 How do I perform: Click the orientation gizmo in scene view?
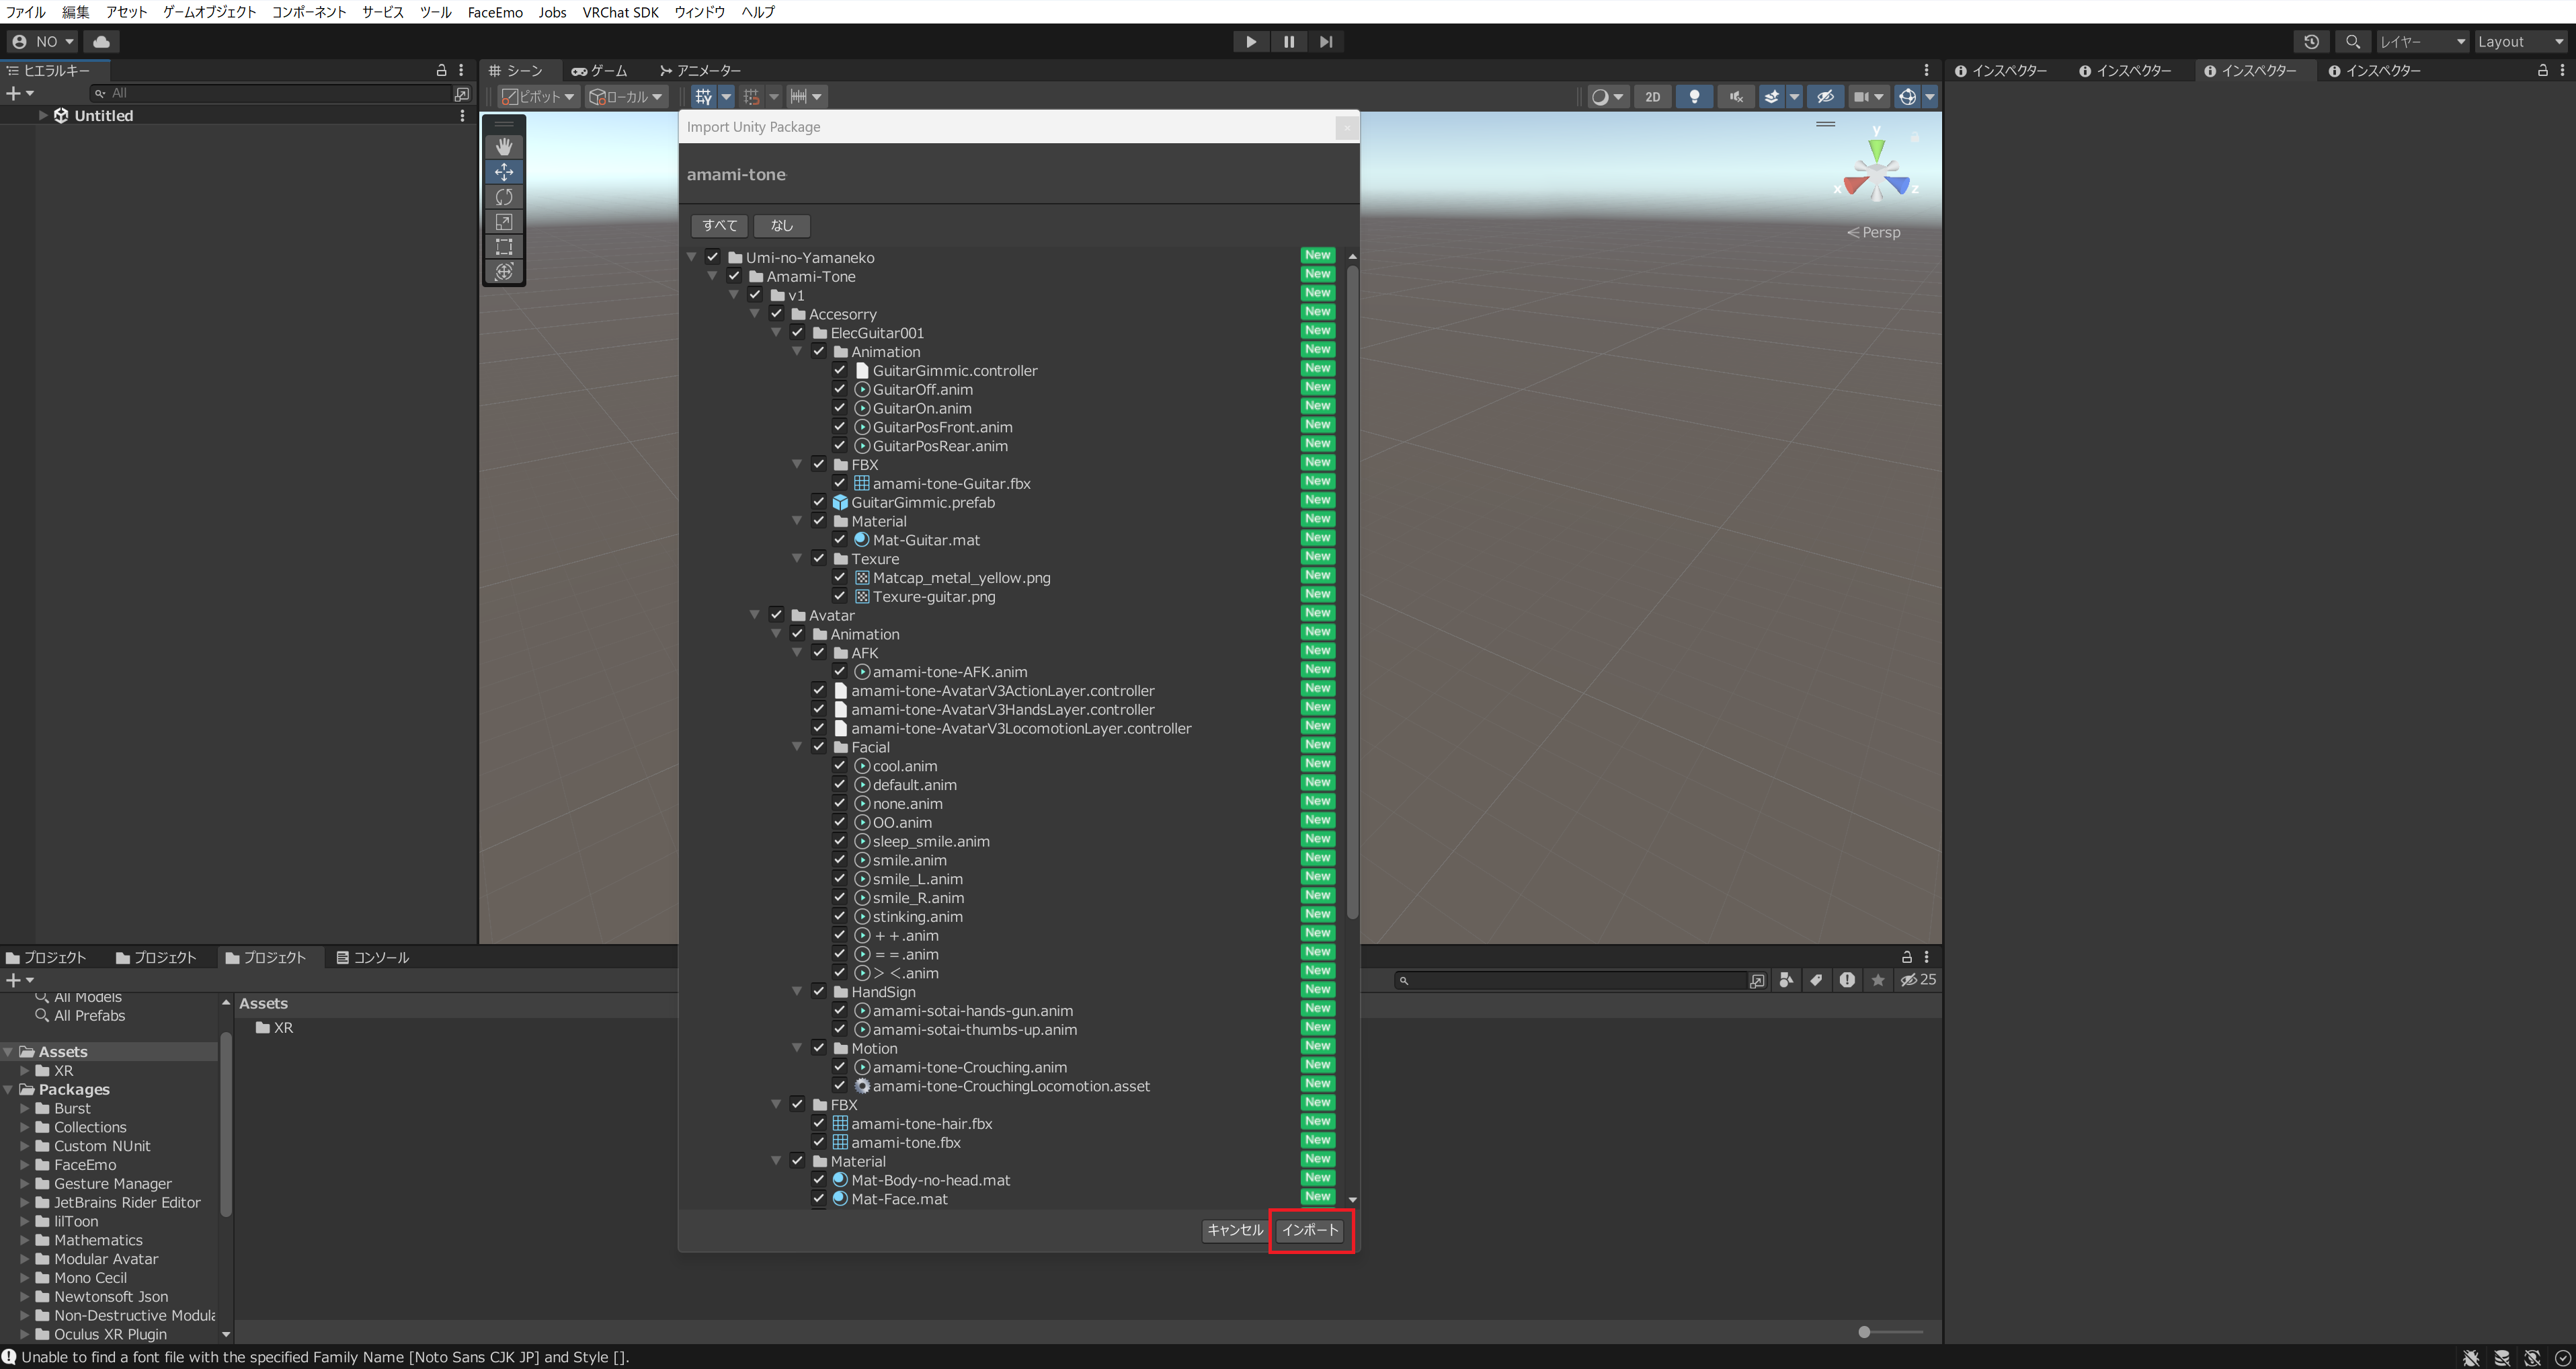click(1876, 173)
